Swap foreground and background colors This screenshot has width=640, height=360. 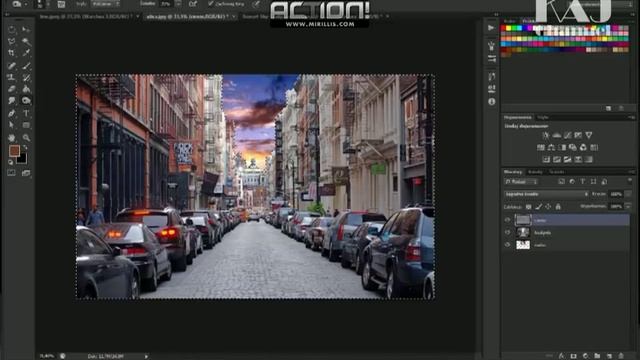point(25,147)
